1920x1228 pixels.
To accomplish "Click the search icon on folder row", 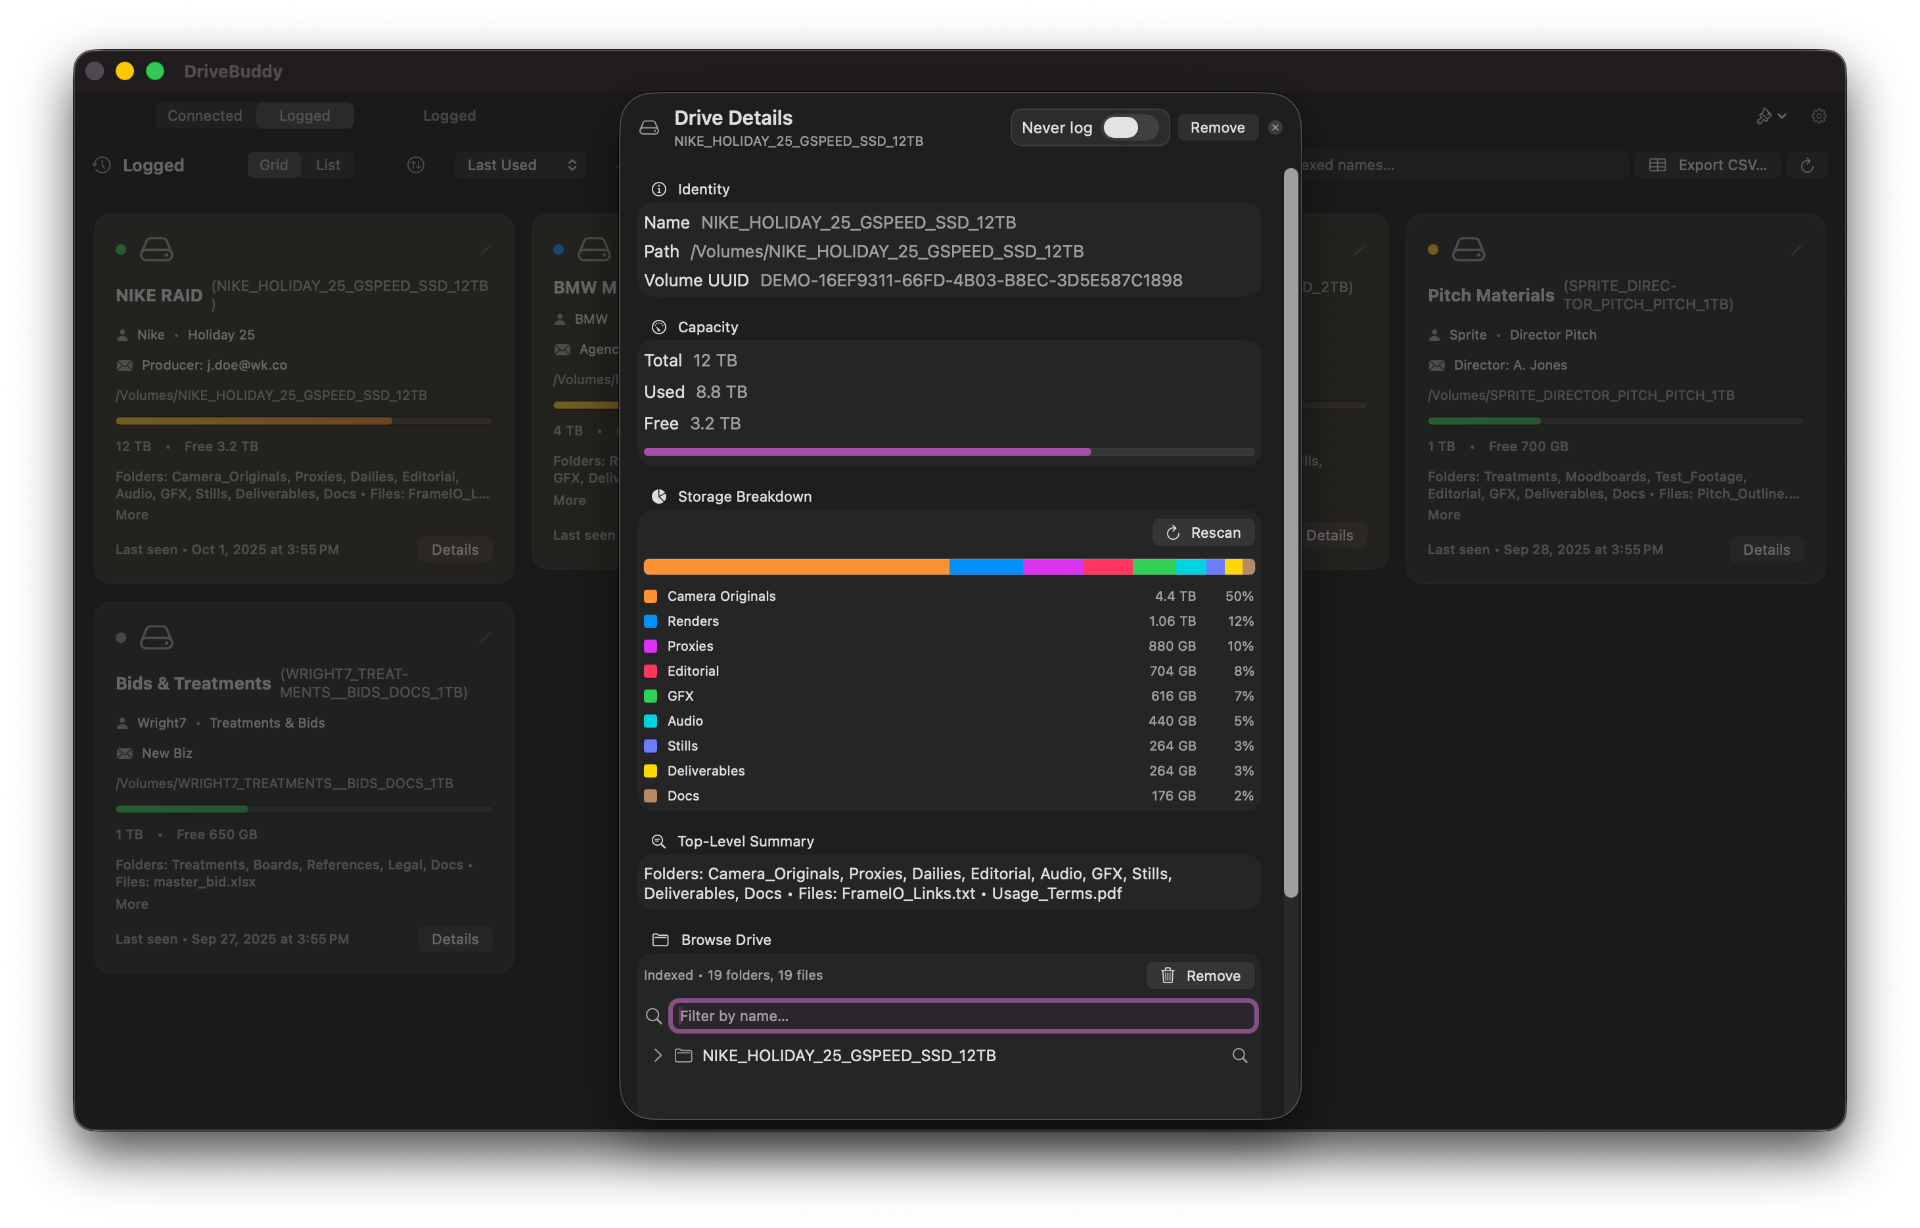I will pos(1239,1056).
